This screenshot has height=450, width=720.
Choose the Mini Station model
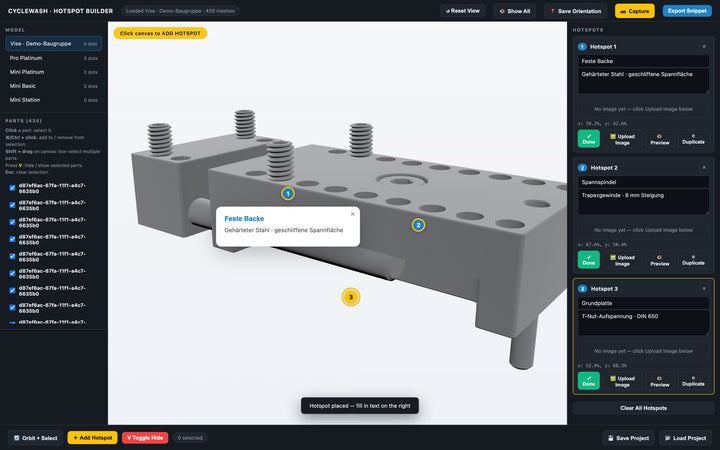(54, 100)
